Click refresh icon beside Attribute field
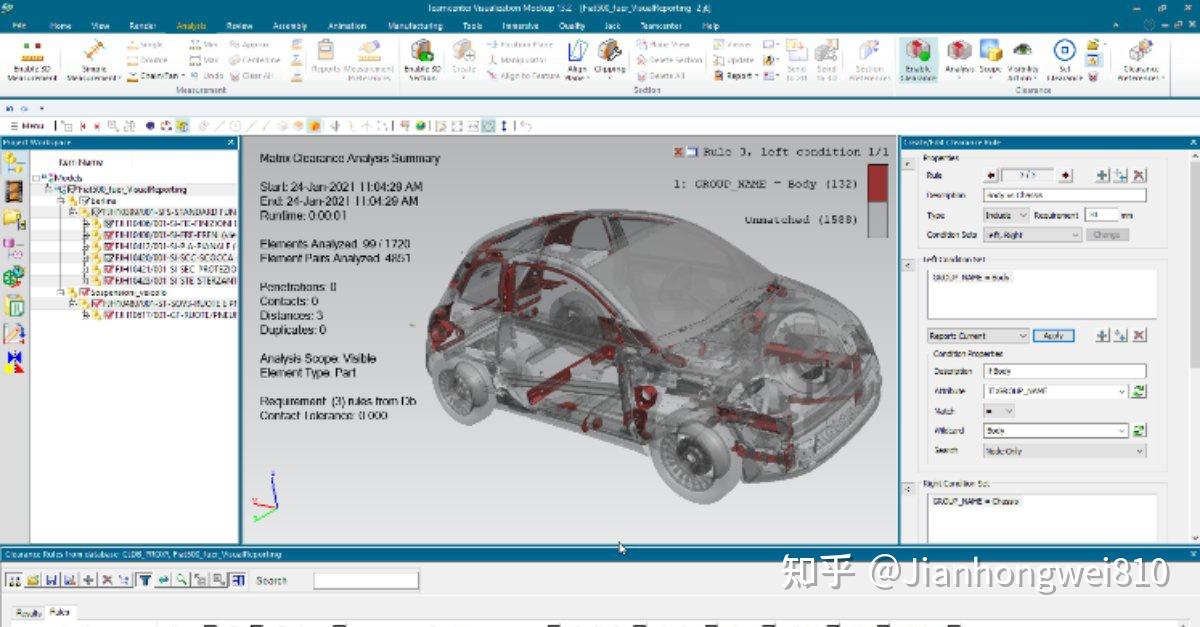 [x=1138, y=391]
